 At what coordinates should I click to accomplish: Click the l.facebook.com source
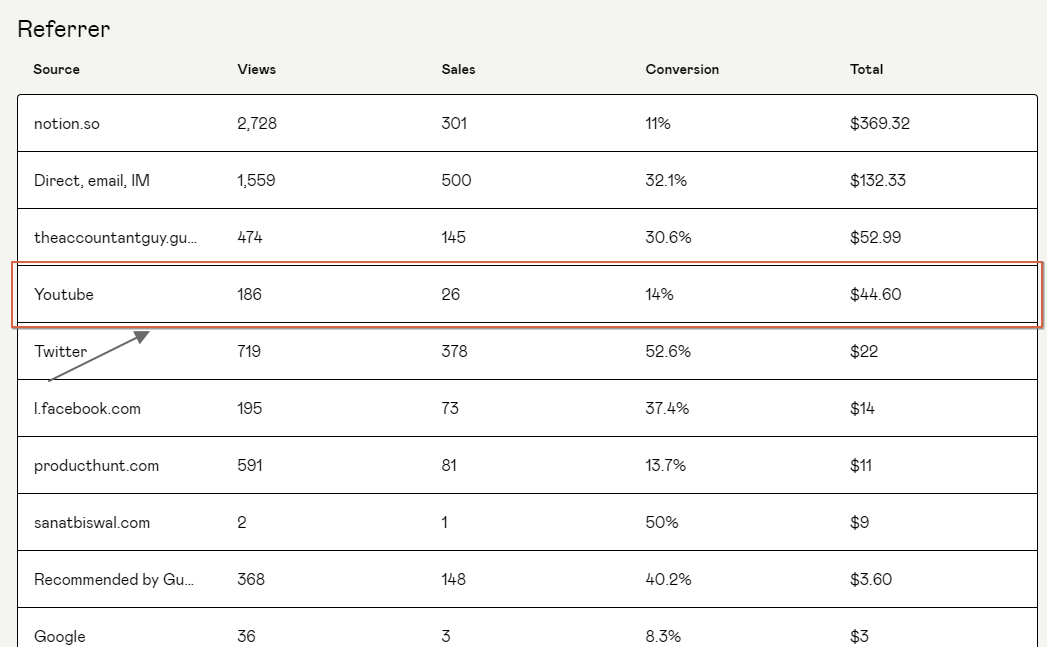click(x=87, y=409)
